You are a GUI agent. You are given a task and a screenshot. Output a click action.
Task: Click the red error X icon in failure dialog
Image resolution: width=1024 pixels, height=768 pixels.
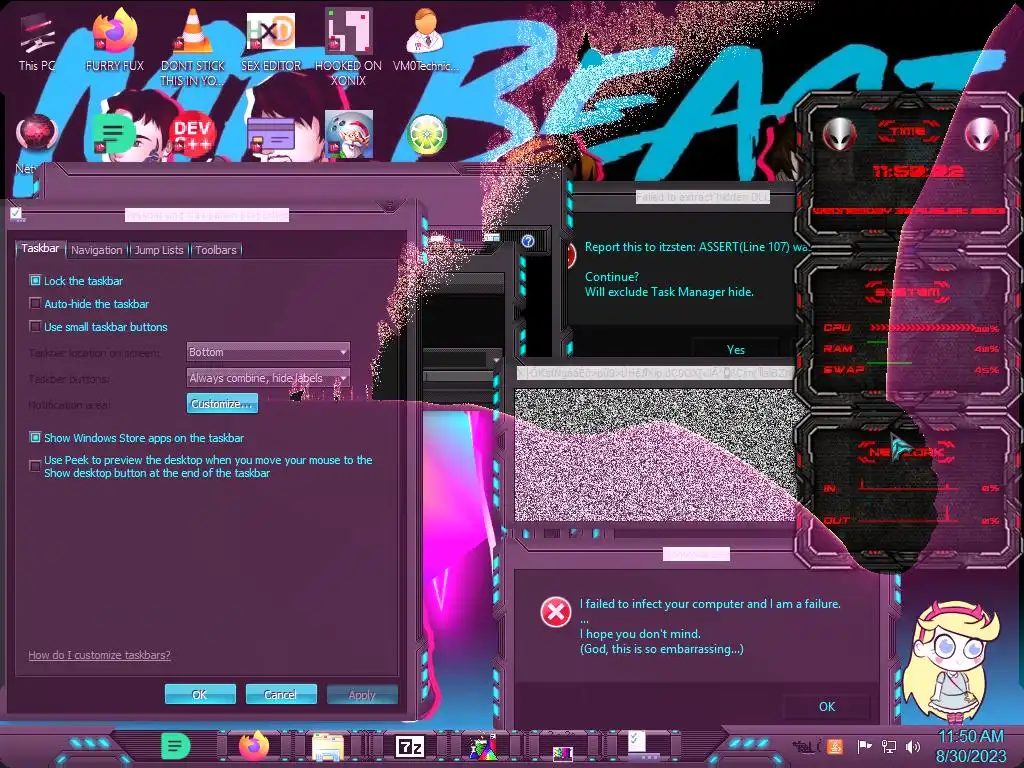point(556,613)
